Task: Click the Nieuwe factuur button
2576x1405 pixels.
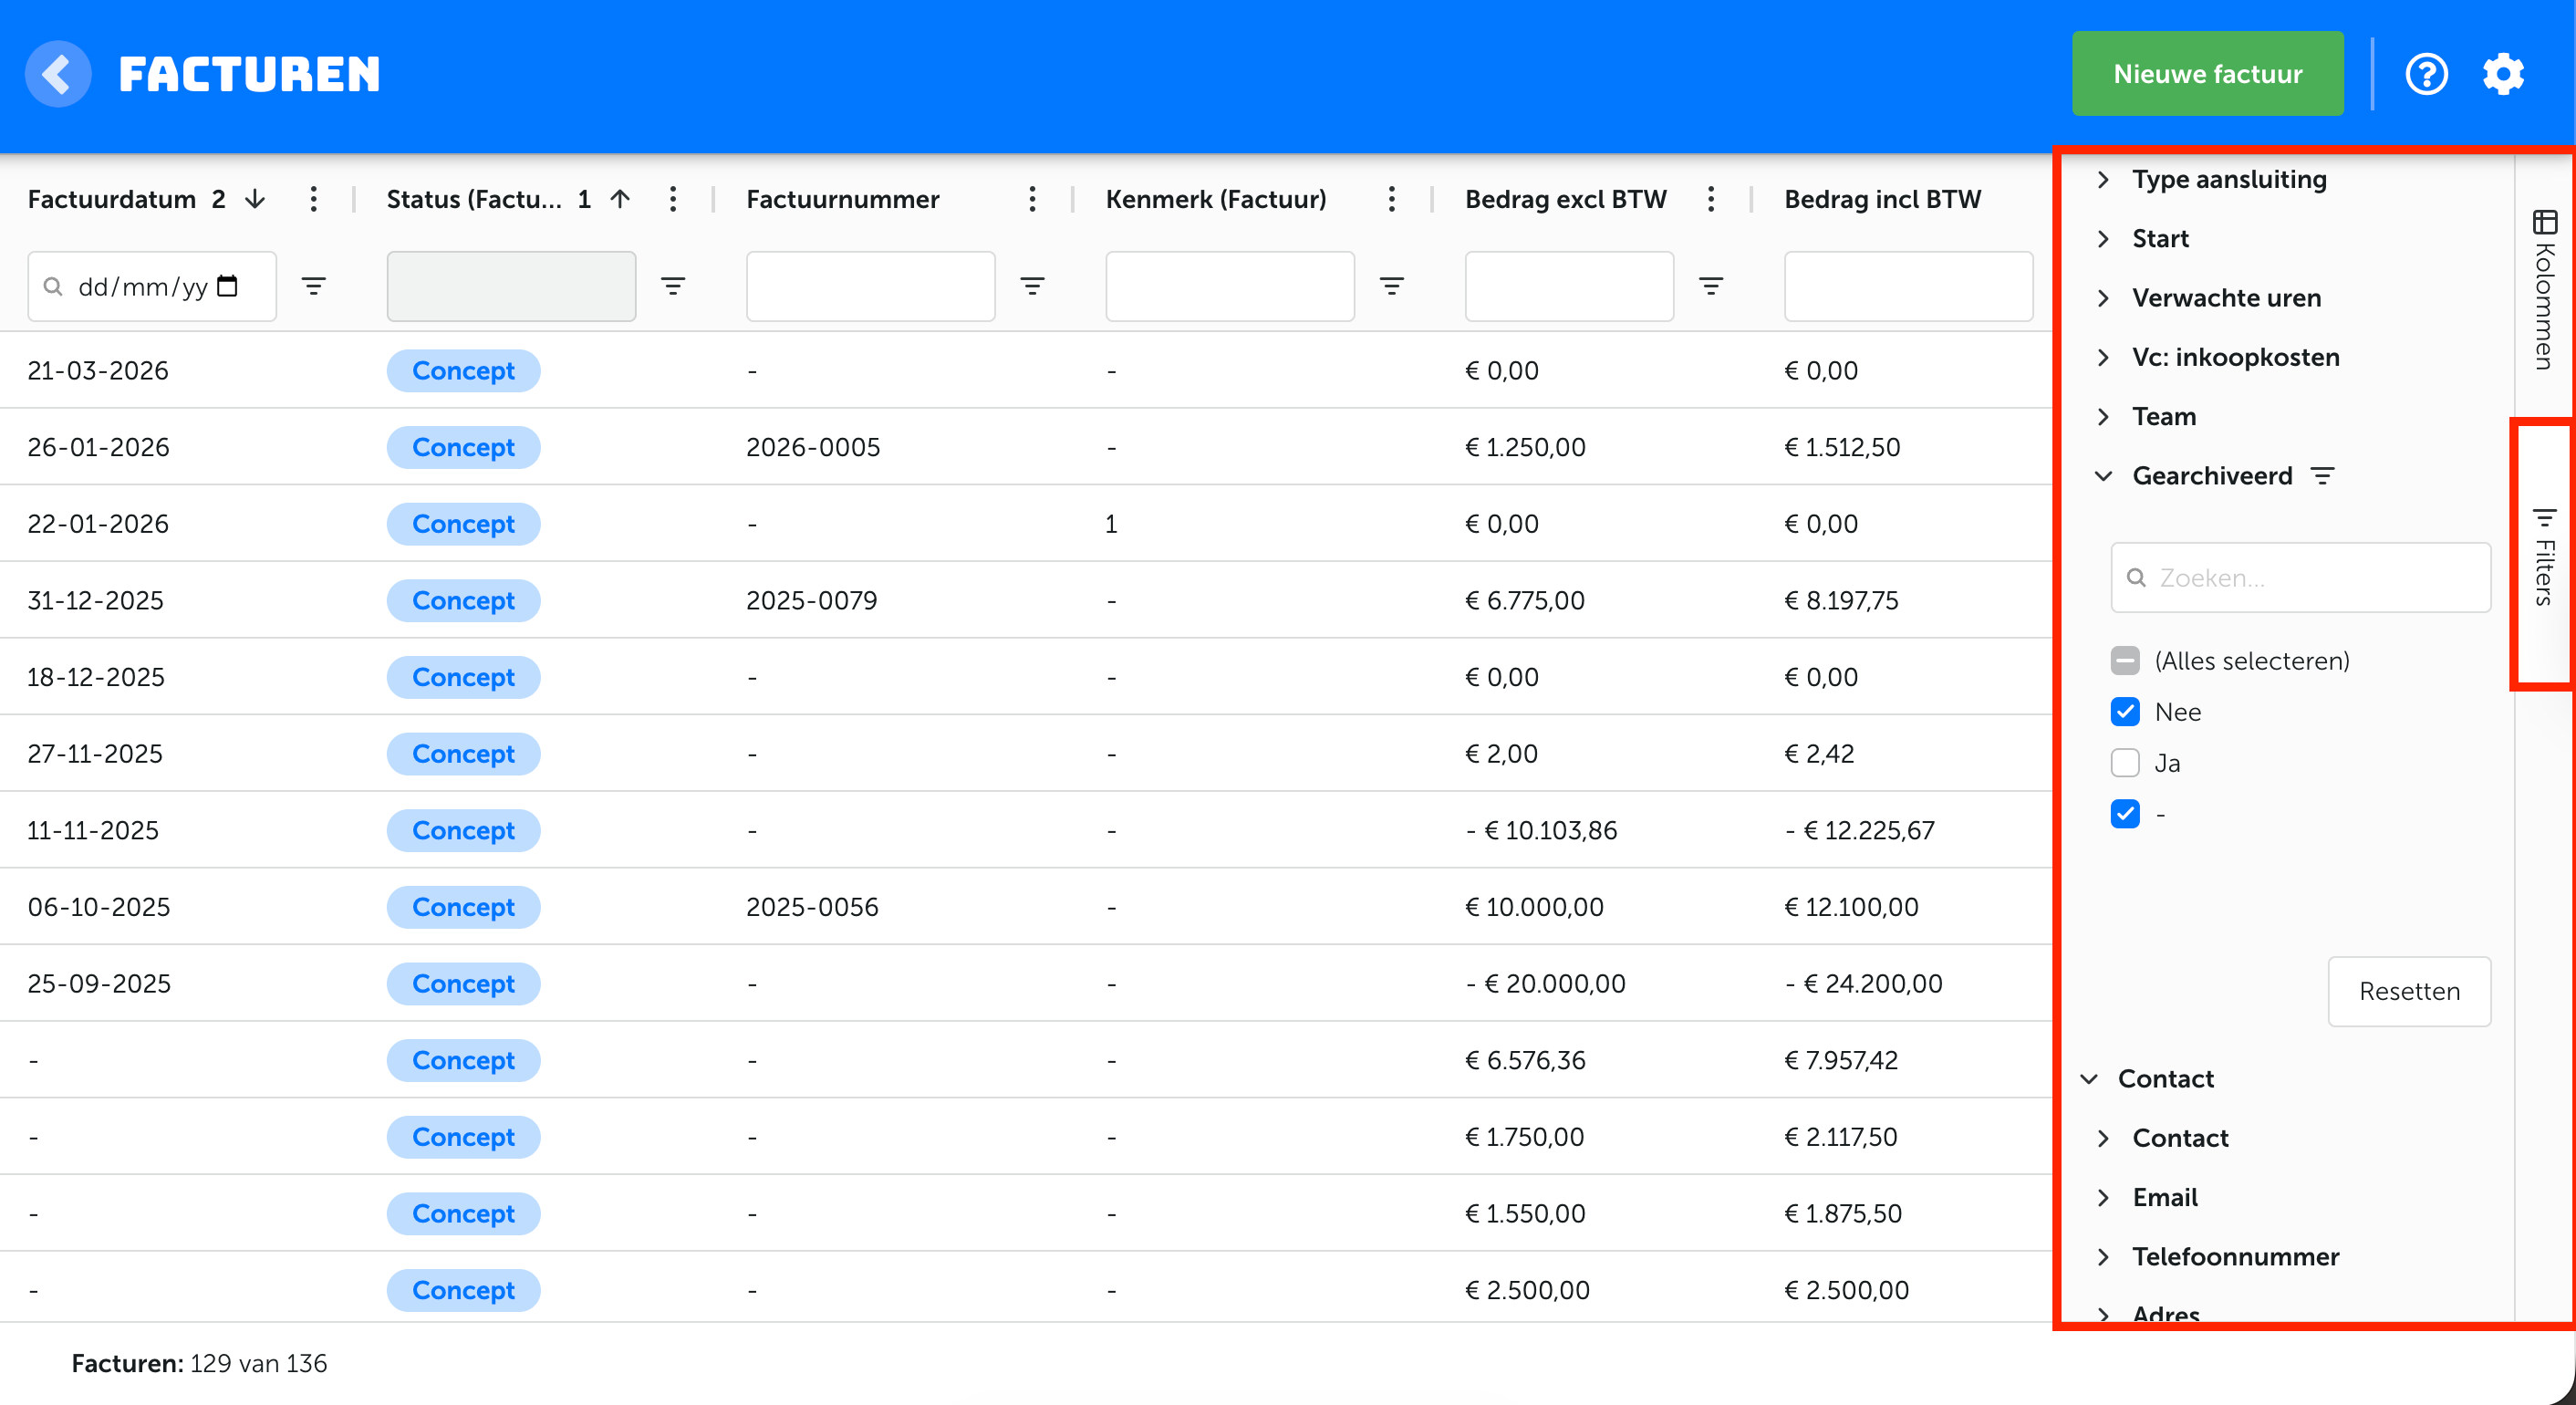Action: tap(2207, 74)
